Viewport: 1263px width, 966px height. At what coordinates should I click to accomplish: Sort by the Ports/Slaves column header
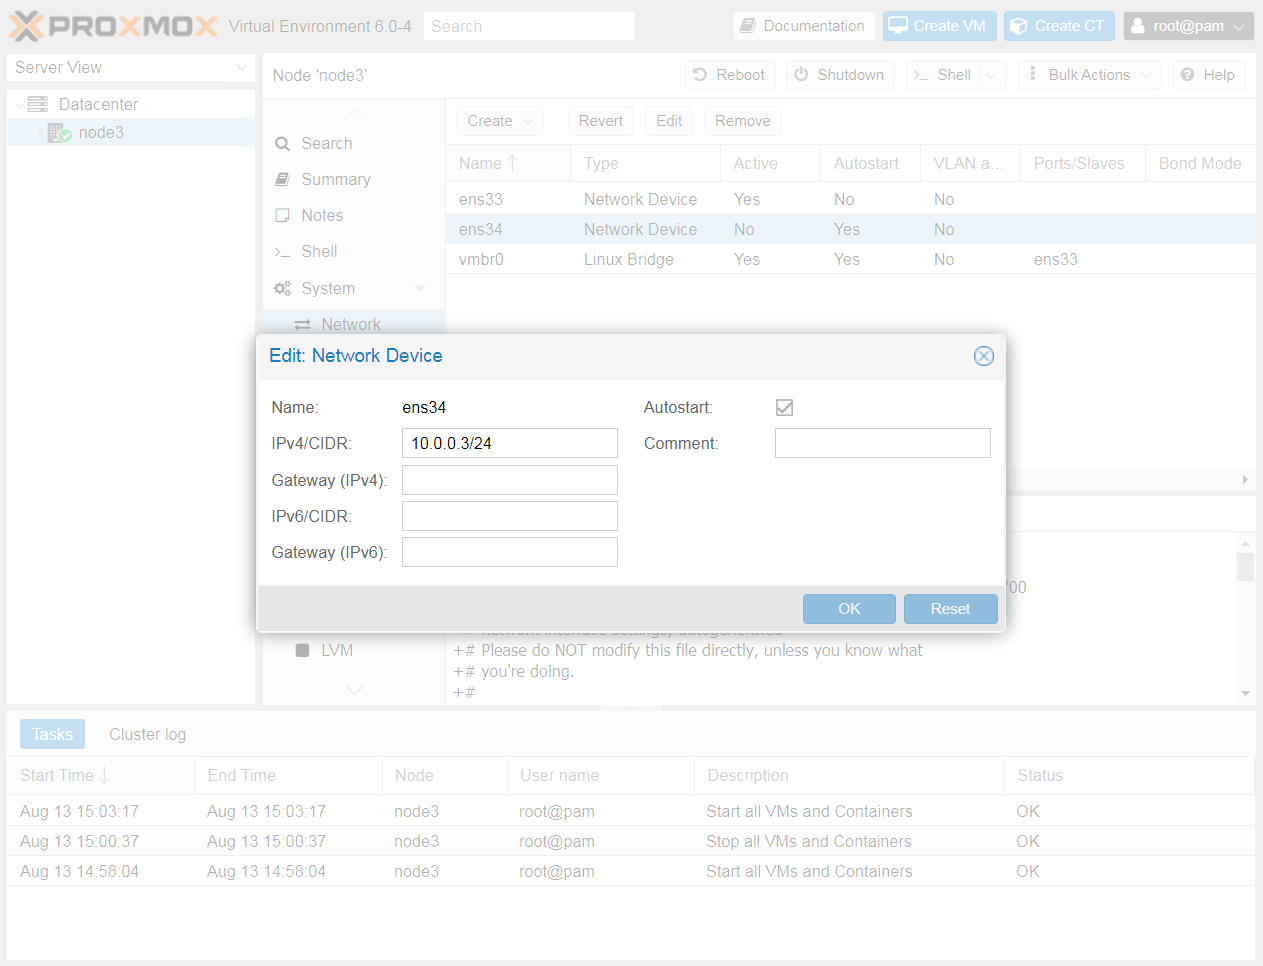click(x=1082, y=163)
